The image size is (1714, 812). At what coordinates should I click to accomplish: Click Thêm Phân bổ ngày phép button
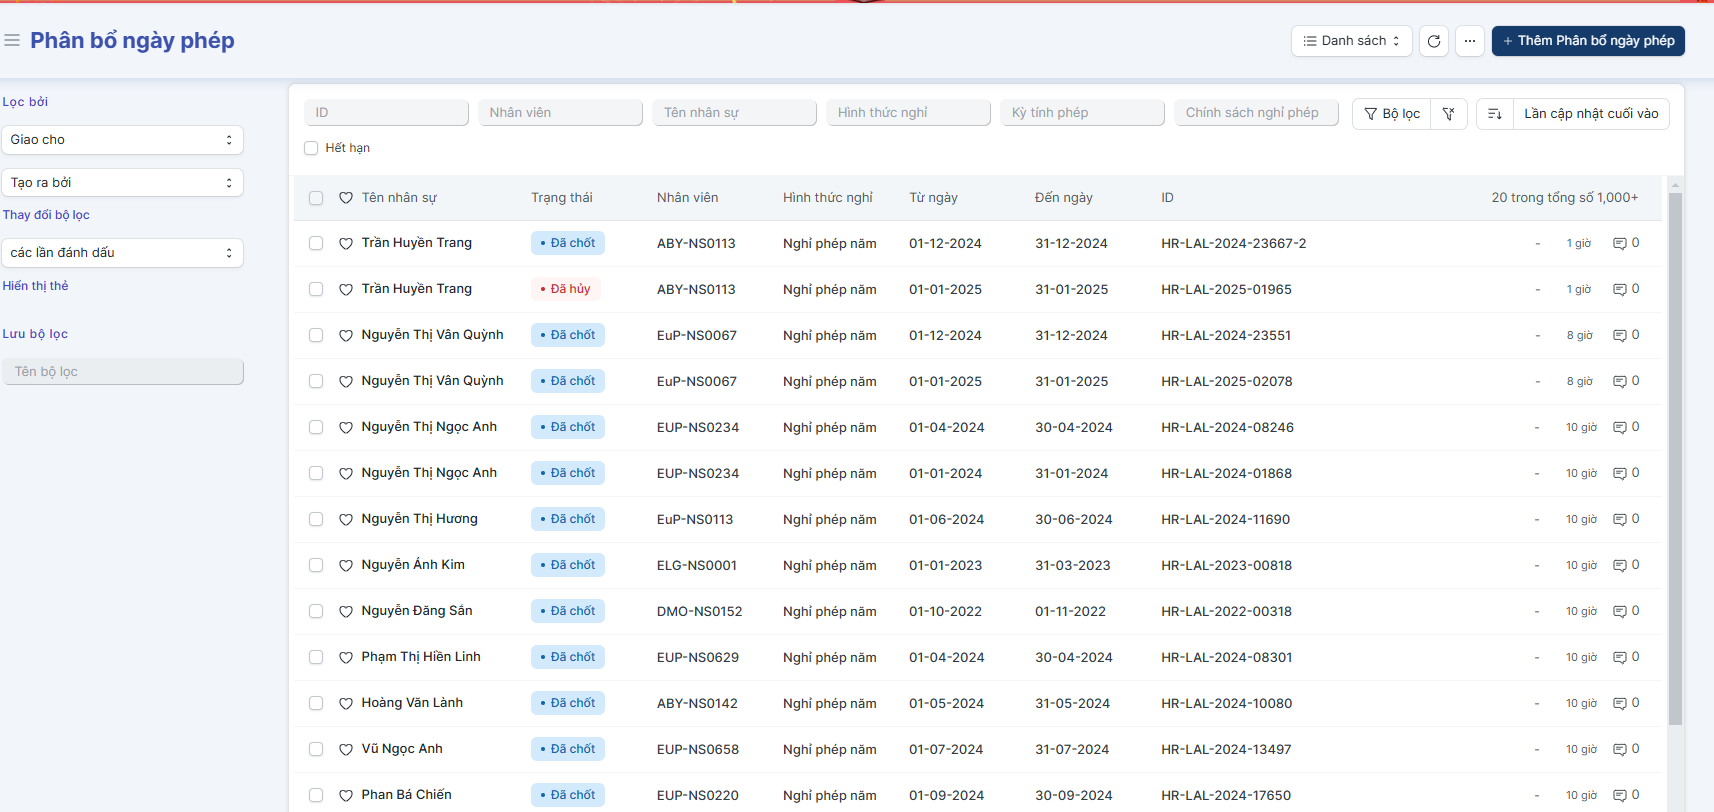pos(1587,41)
